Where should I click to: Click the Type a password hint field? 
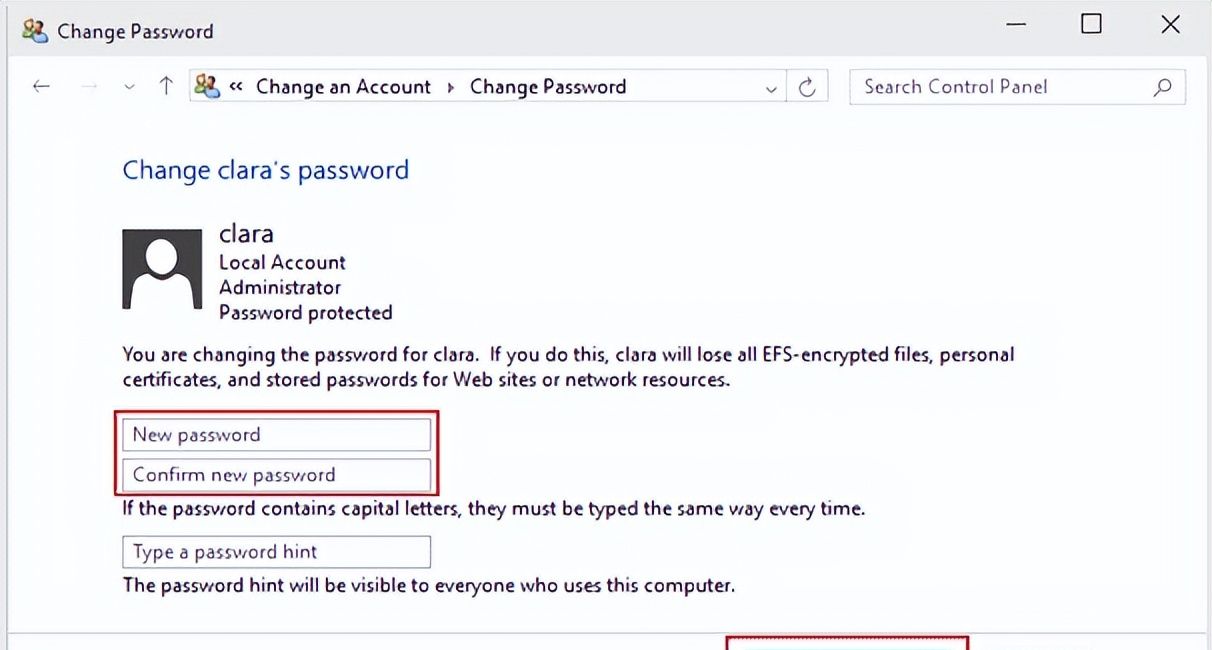coord(275,551)
